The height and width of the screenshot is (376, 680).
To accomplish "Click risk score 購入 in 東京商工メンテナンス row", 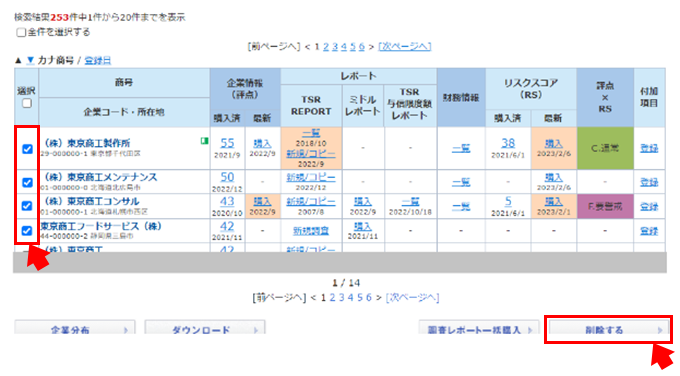I will tap(553, 177).
